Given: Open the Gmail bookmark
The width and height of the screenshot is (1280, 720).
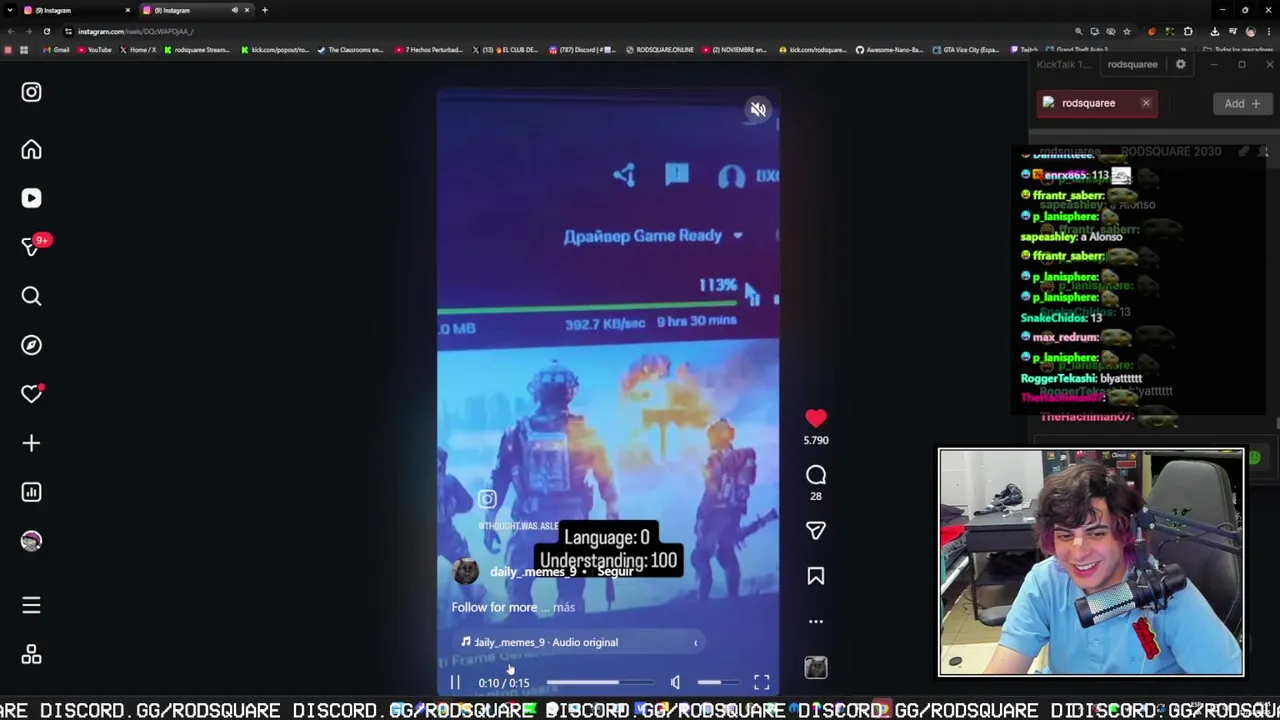Looking at the screenshot, I should (57, 49).
